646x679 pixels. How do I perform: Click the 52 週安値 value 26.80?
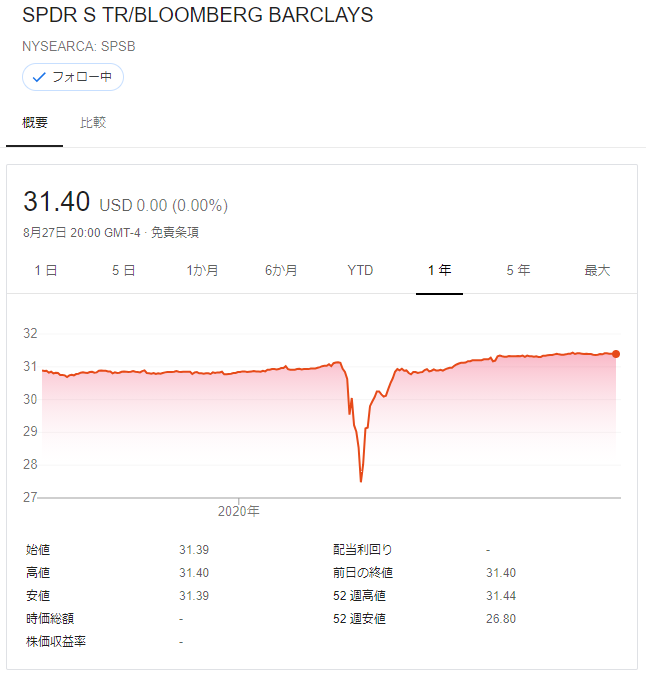tap(501, 619)
